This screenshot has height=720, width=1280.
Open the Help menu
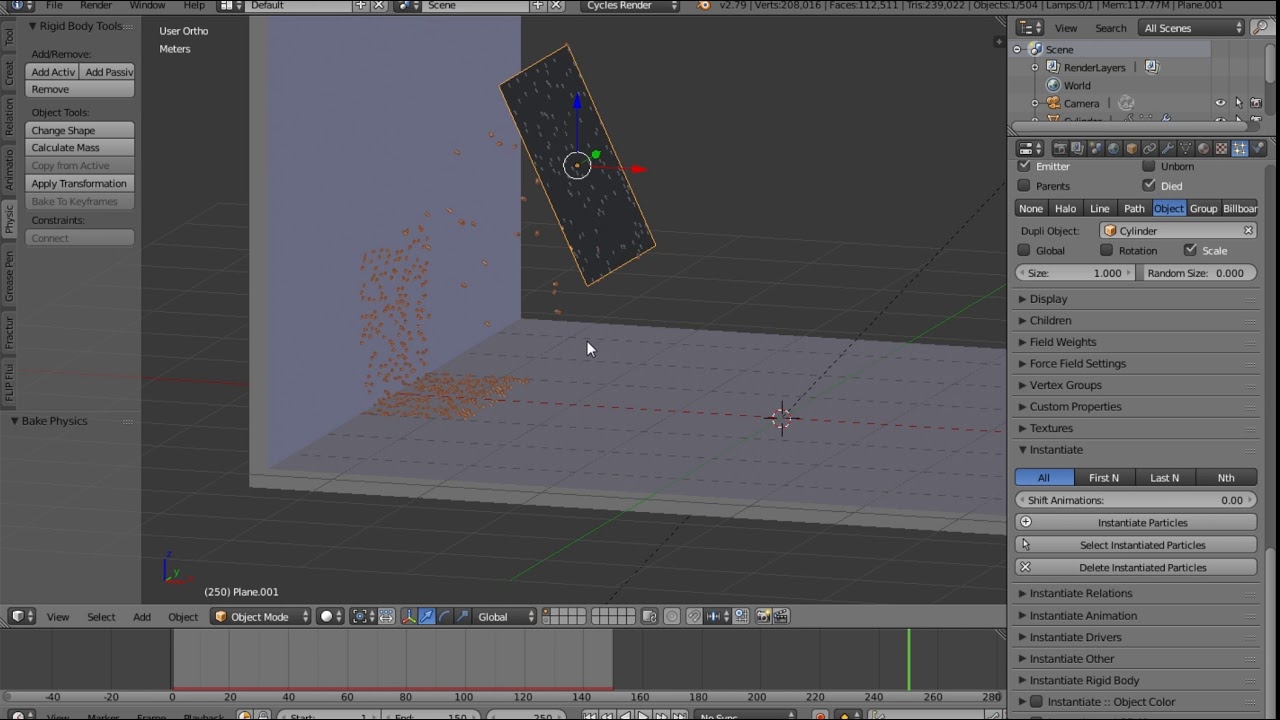click(x=194, y=5)
